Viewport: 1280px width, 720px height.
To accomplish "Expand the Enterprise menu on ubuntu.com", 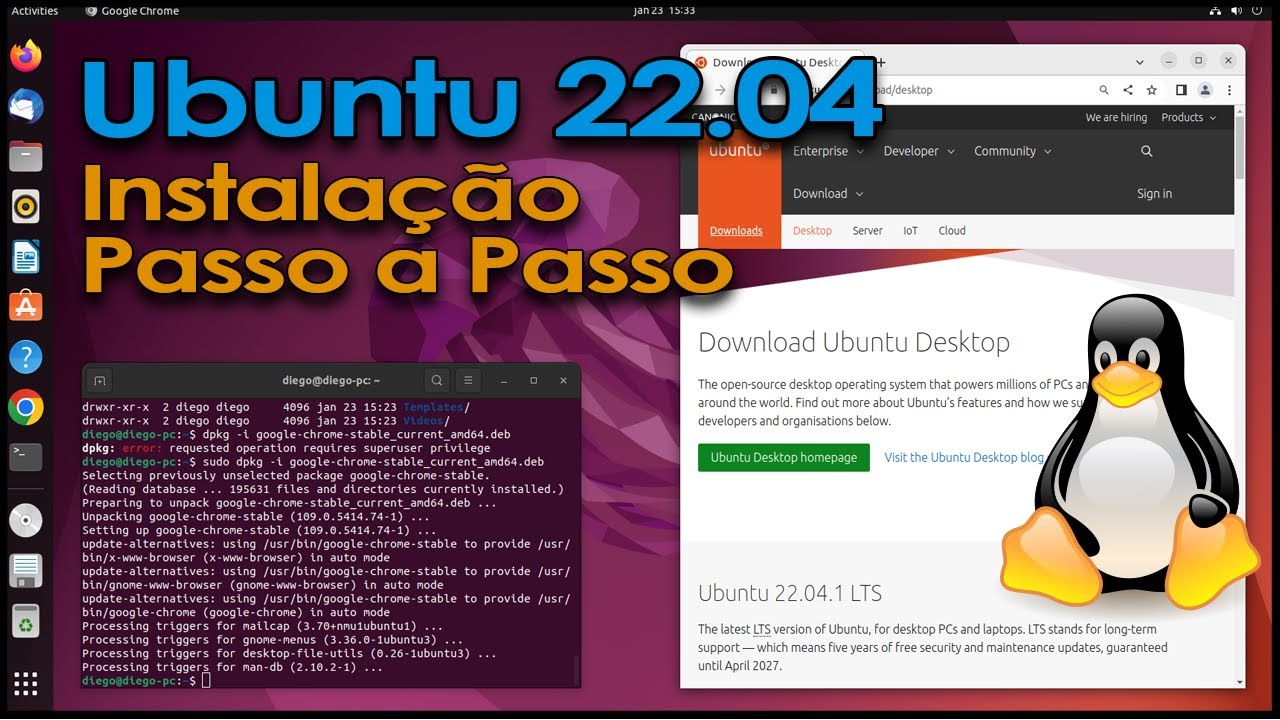I will tap(828, 151).
